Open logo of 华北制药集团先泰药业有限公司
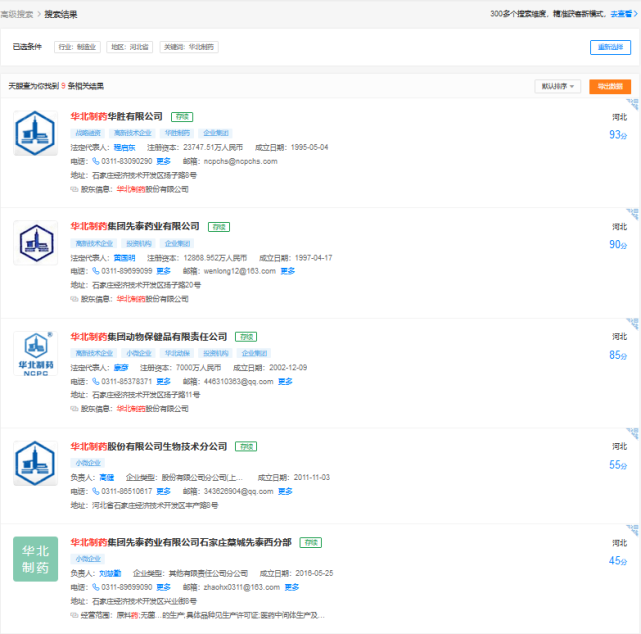 coord(36,243)
